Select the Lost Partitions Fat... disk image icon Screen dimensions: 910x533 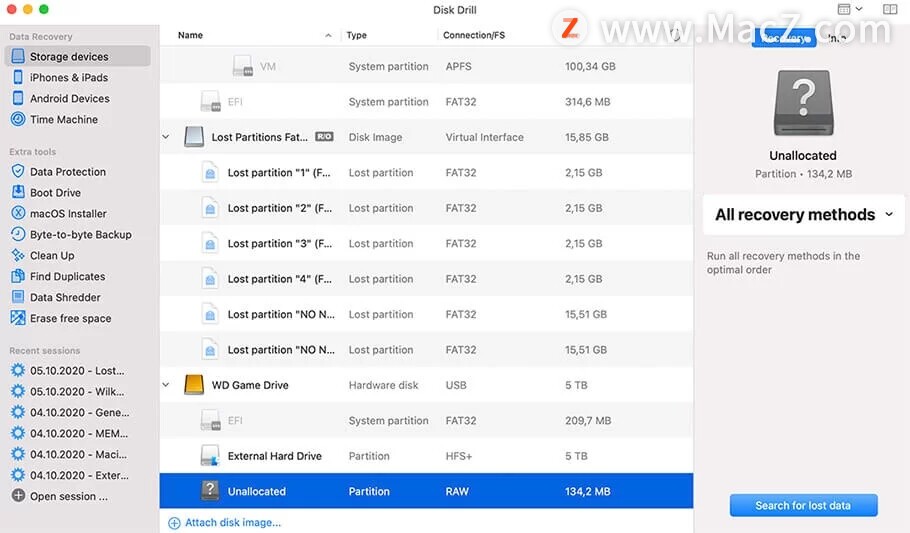coord(194,137)
